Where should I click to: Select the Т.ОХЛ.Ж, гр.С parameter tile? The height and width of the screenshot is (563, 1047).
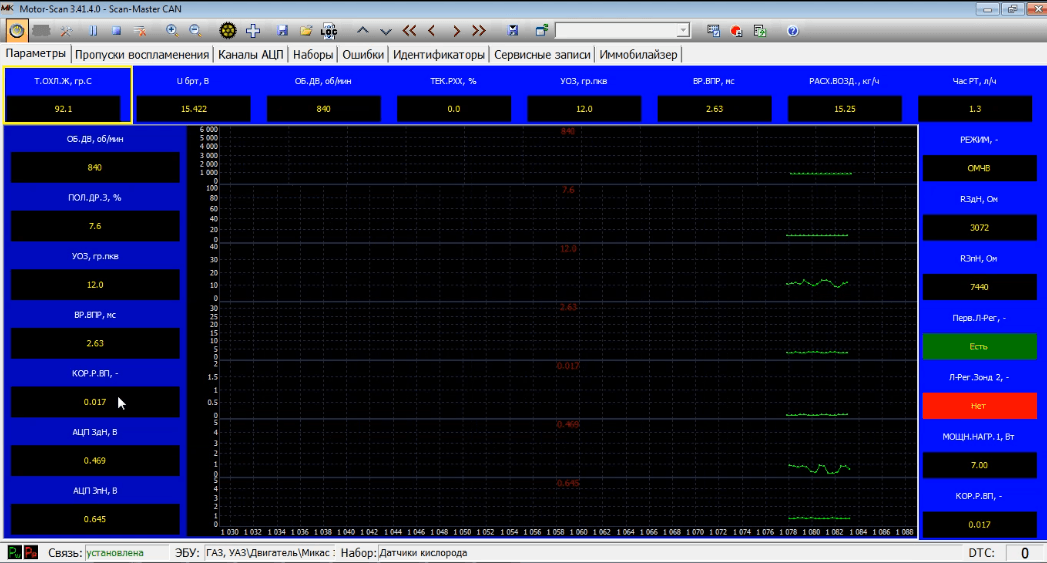(68, 95)
